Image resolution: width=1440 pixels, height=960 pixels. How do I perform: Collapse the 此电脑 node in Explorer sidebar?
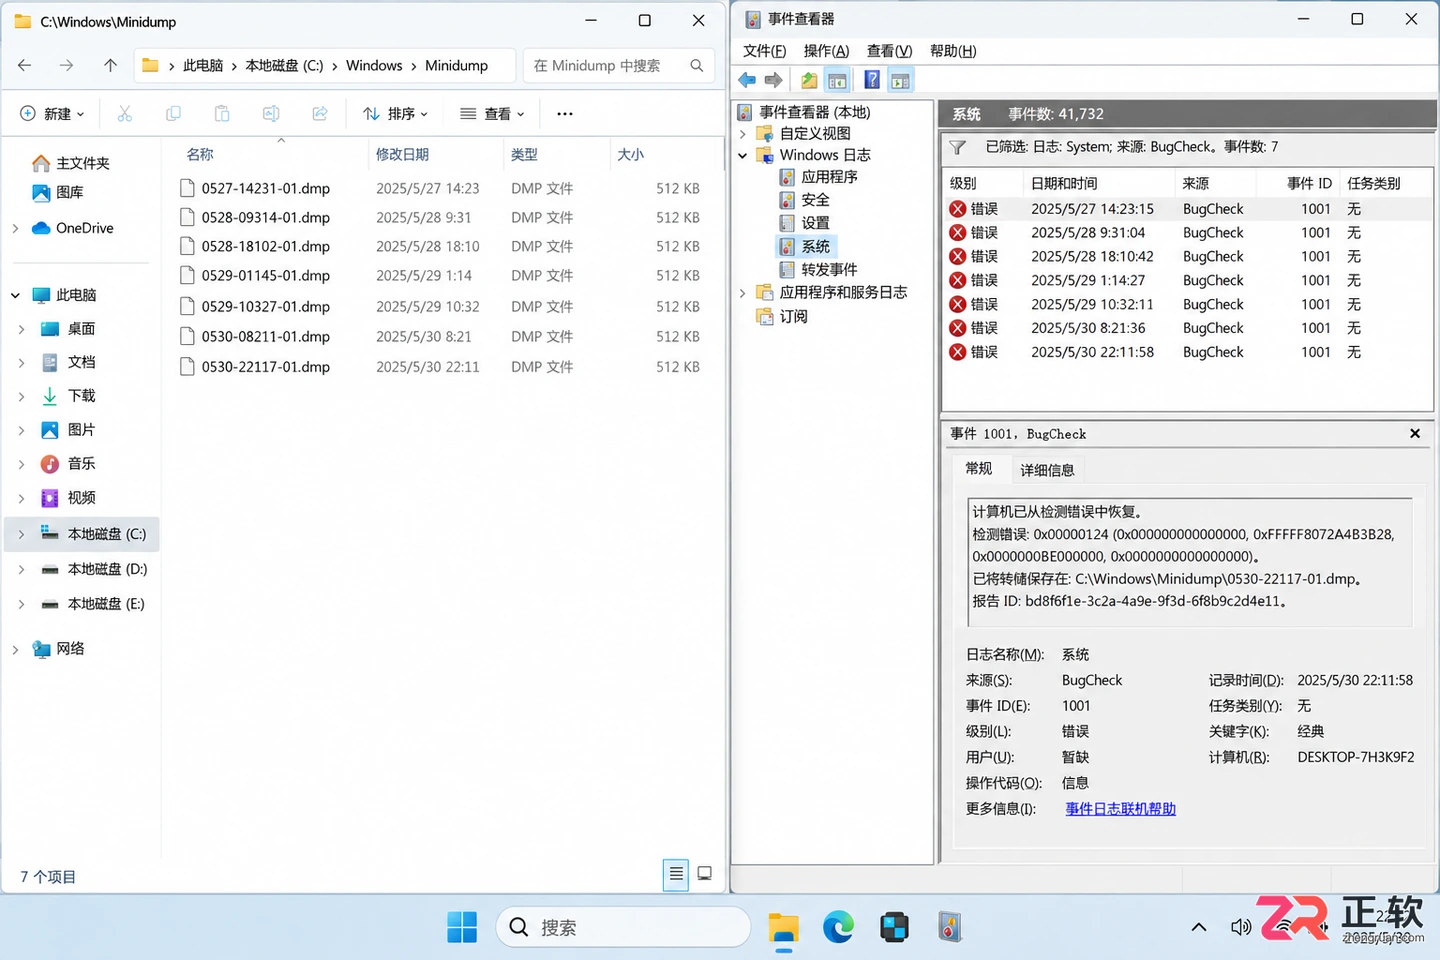coord(15,295)
